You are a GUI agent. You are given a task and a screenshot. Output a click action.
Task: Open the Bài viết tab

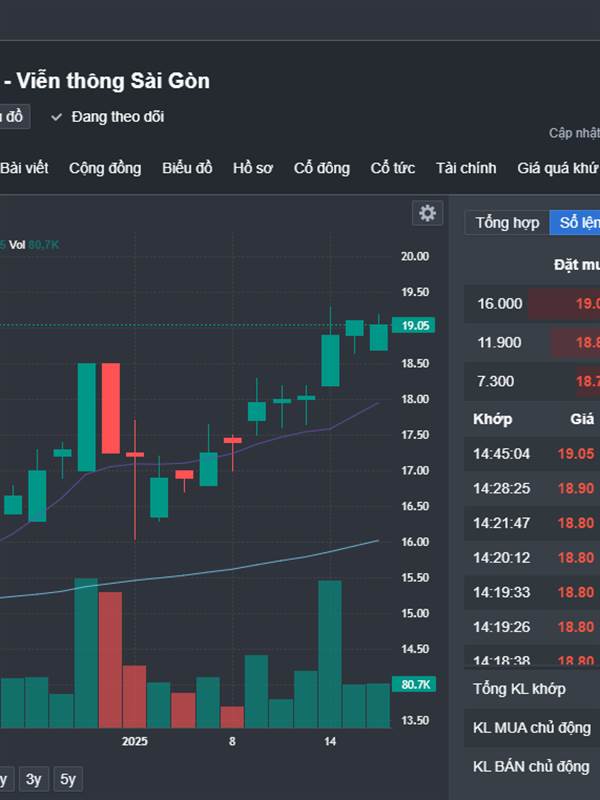24,168
